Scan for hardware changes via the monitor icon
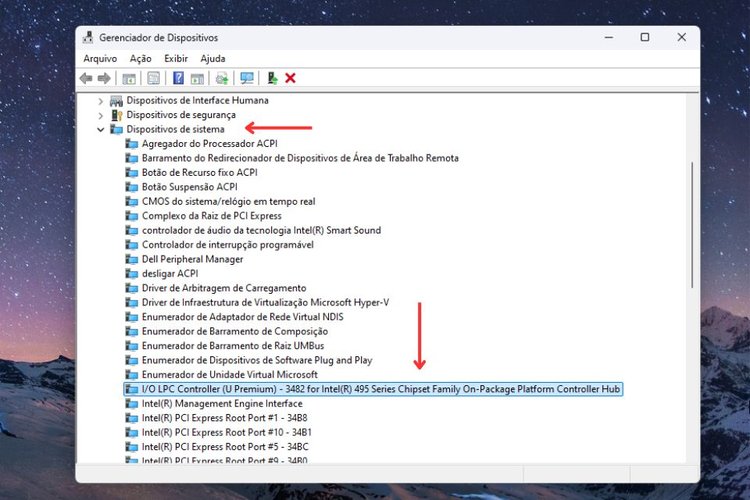Viewport: 750px width, 500px height. point(247,78)
